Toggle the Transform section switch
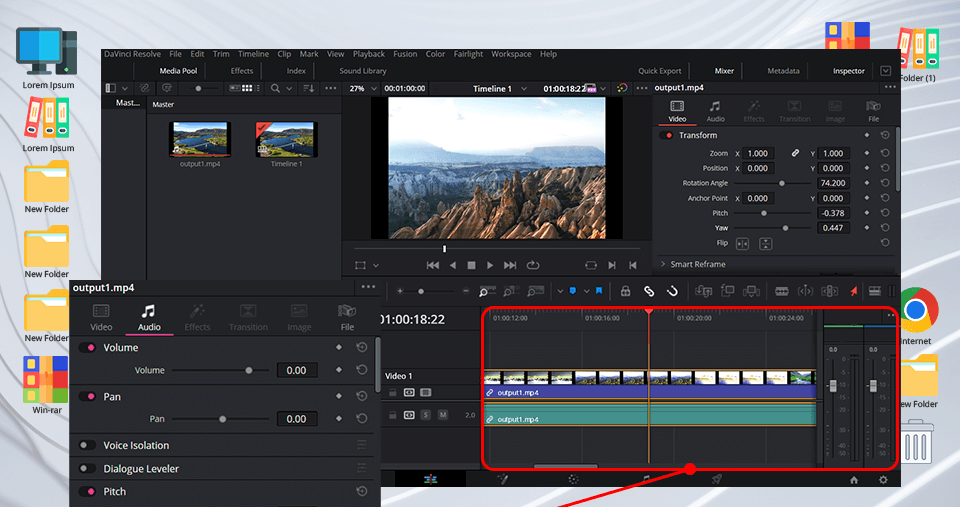 666,135
